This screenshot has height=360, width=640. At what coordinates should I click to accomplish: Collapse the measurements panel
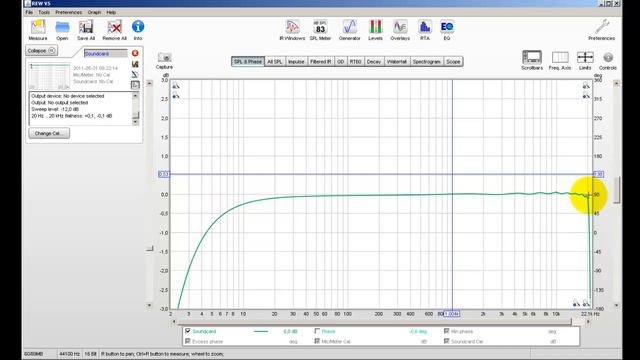pyautogui.click(x=41, y=51)
